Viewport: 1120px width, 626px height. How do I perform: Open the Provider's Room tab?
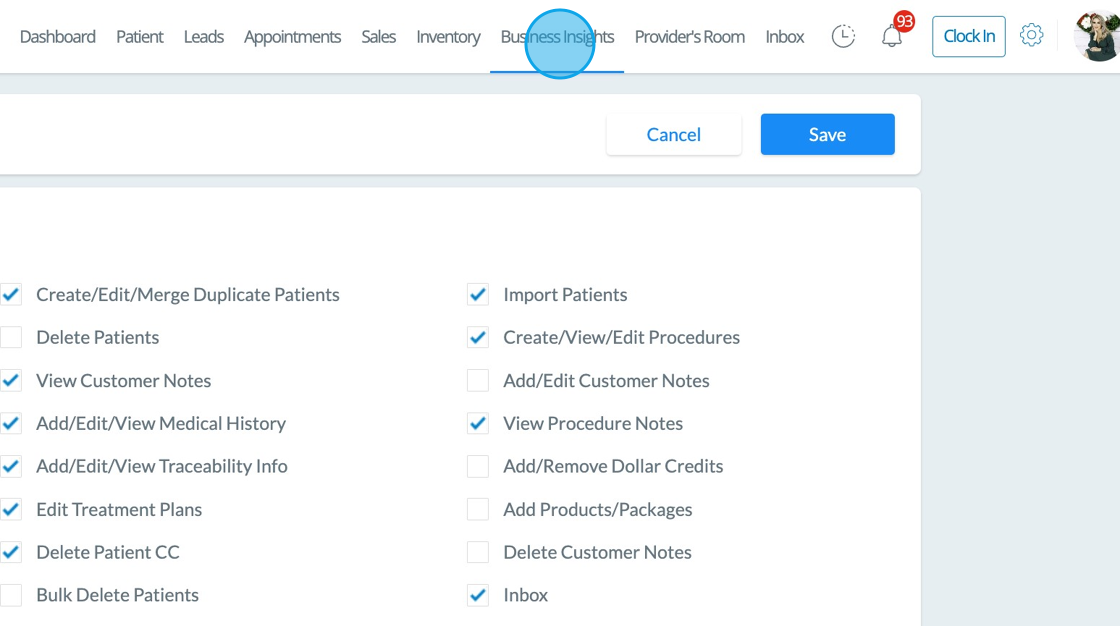[689, 37]
